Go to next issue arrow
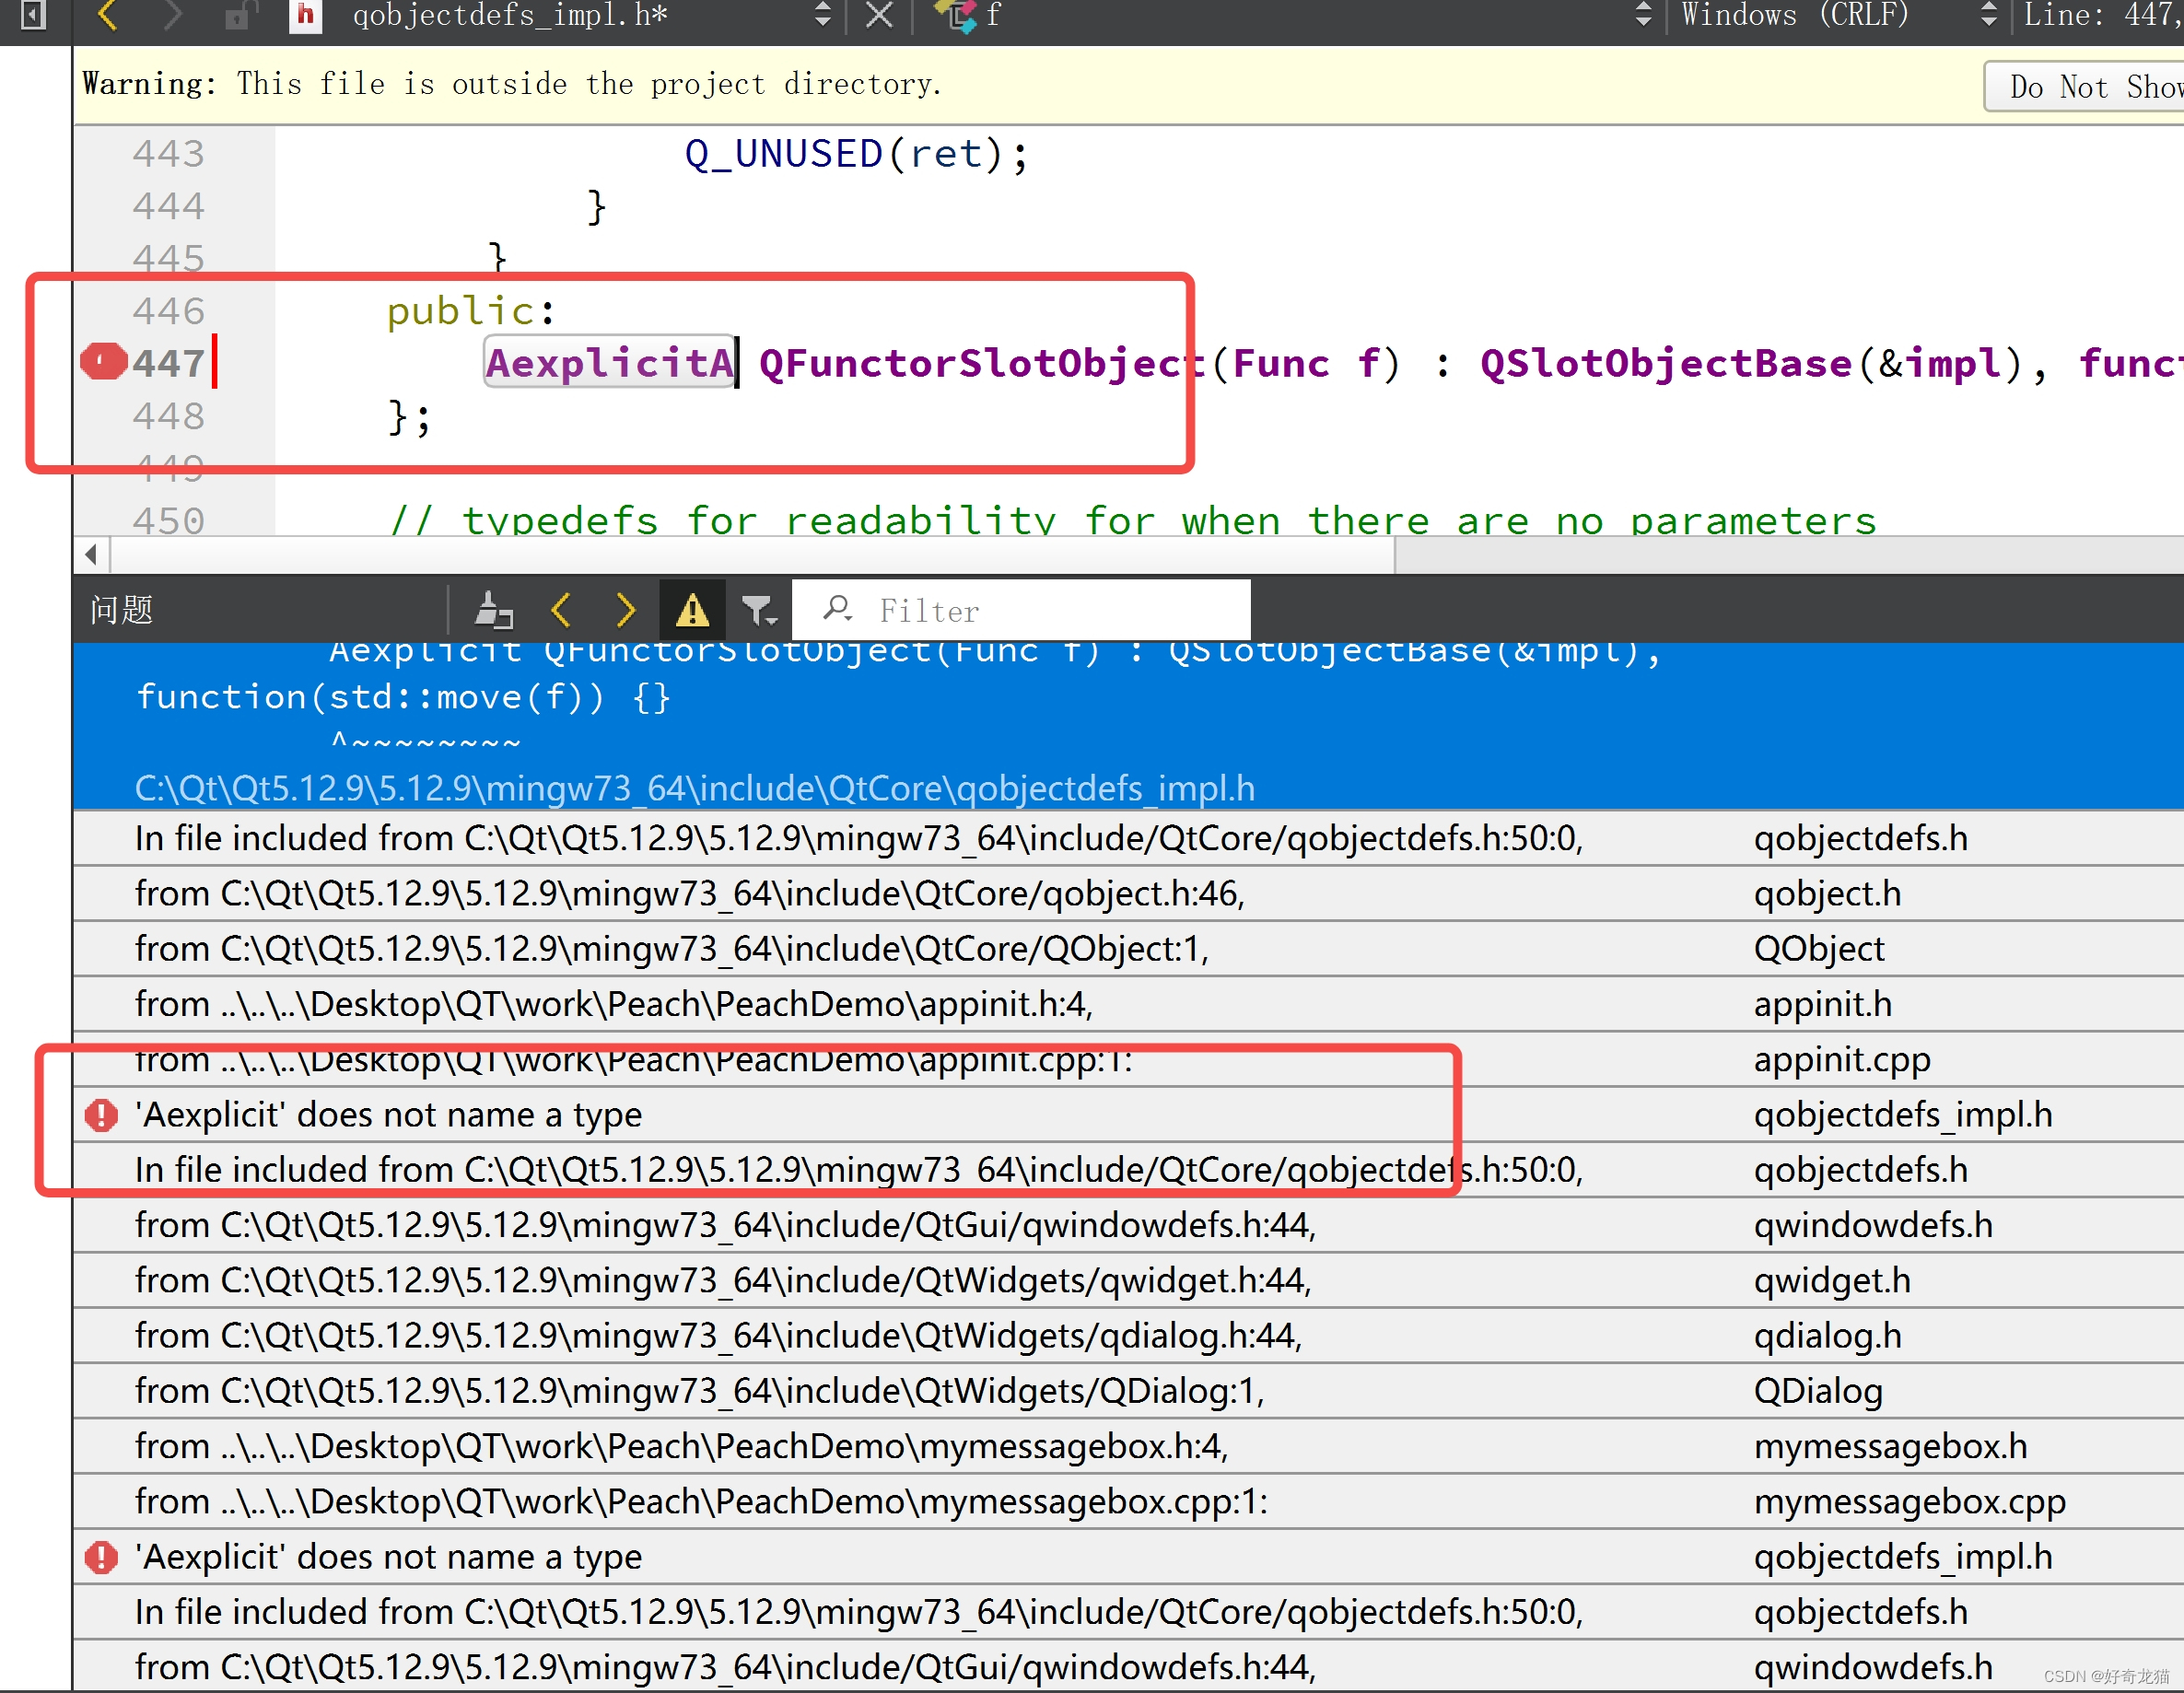Image resolution: width=2184 pixels, height=1693 pixels. tap(625, 610)
